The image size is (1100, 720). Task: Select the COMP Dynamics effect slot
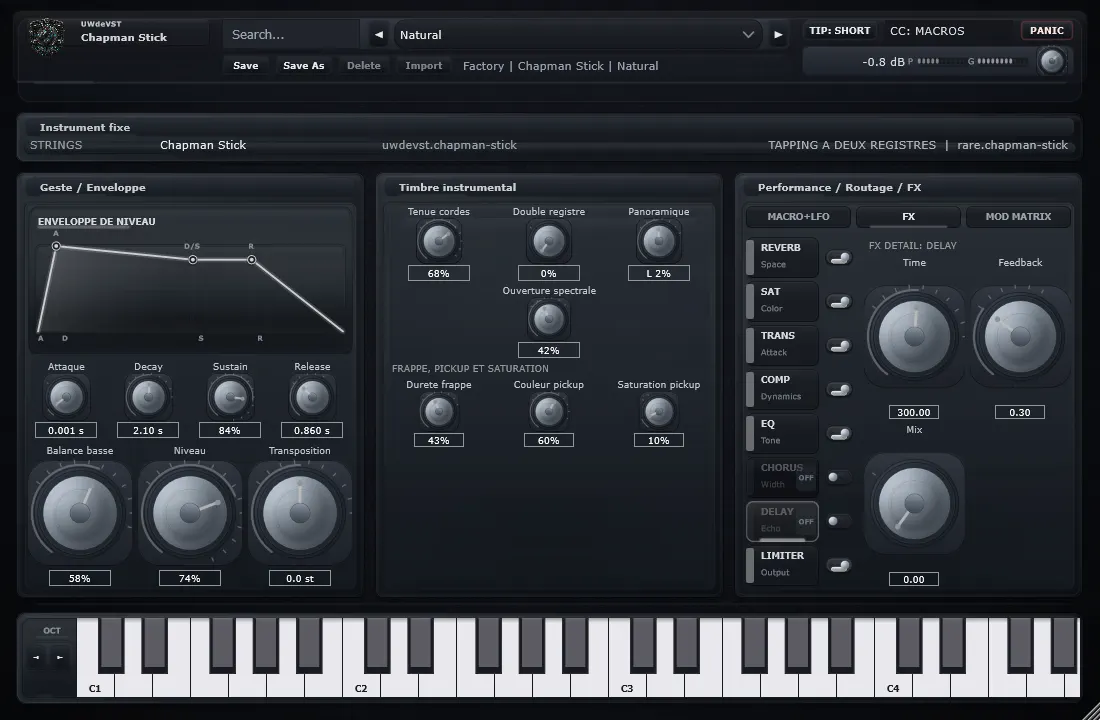point(782,388)
